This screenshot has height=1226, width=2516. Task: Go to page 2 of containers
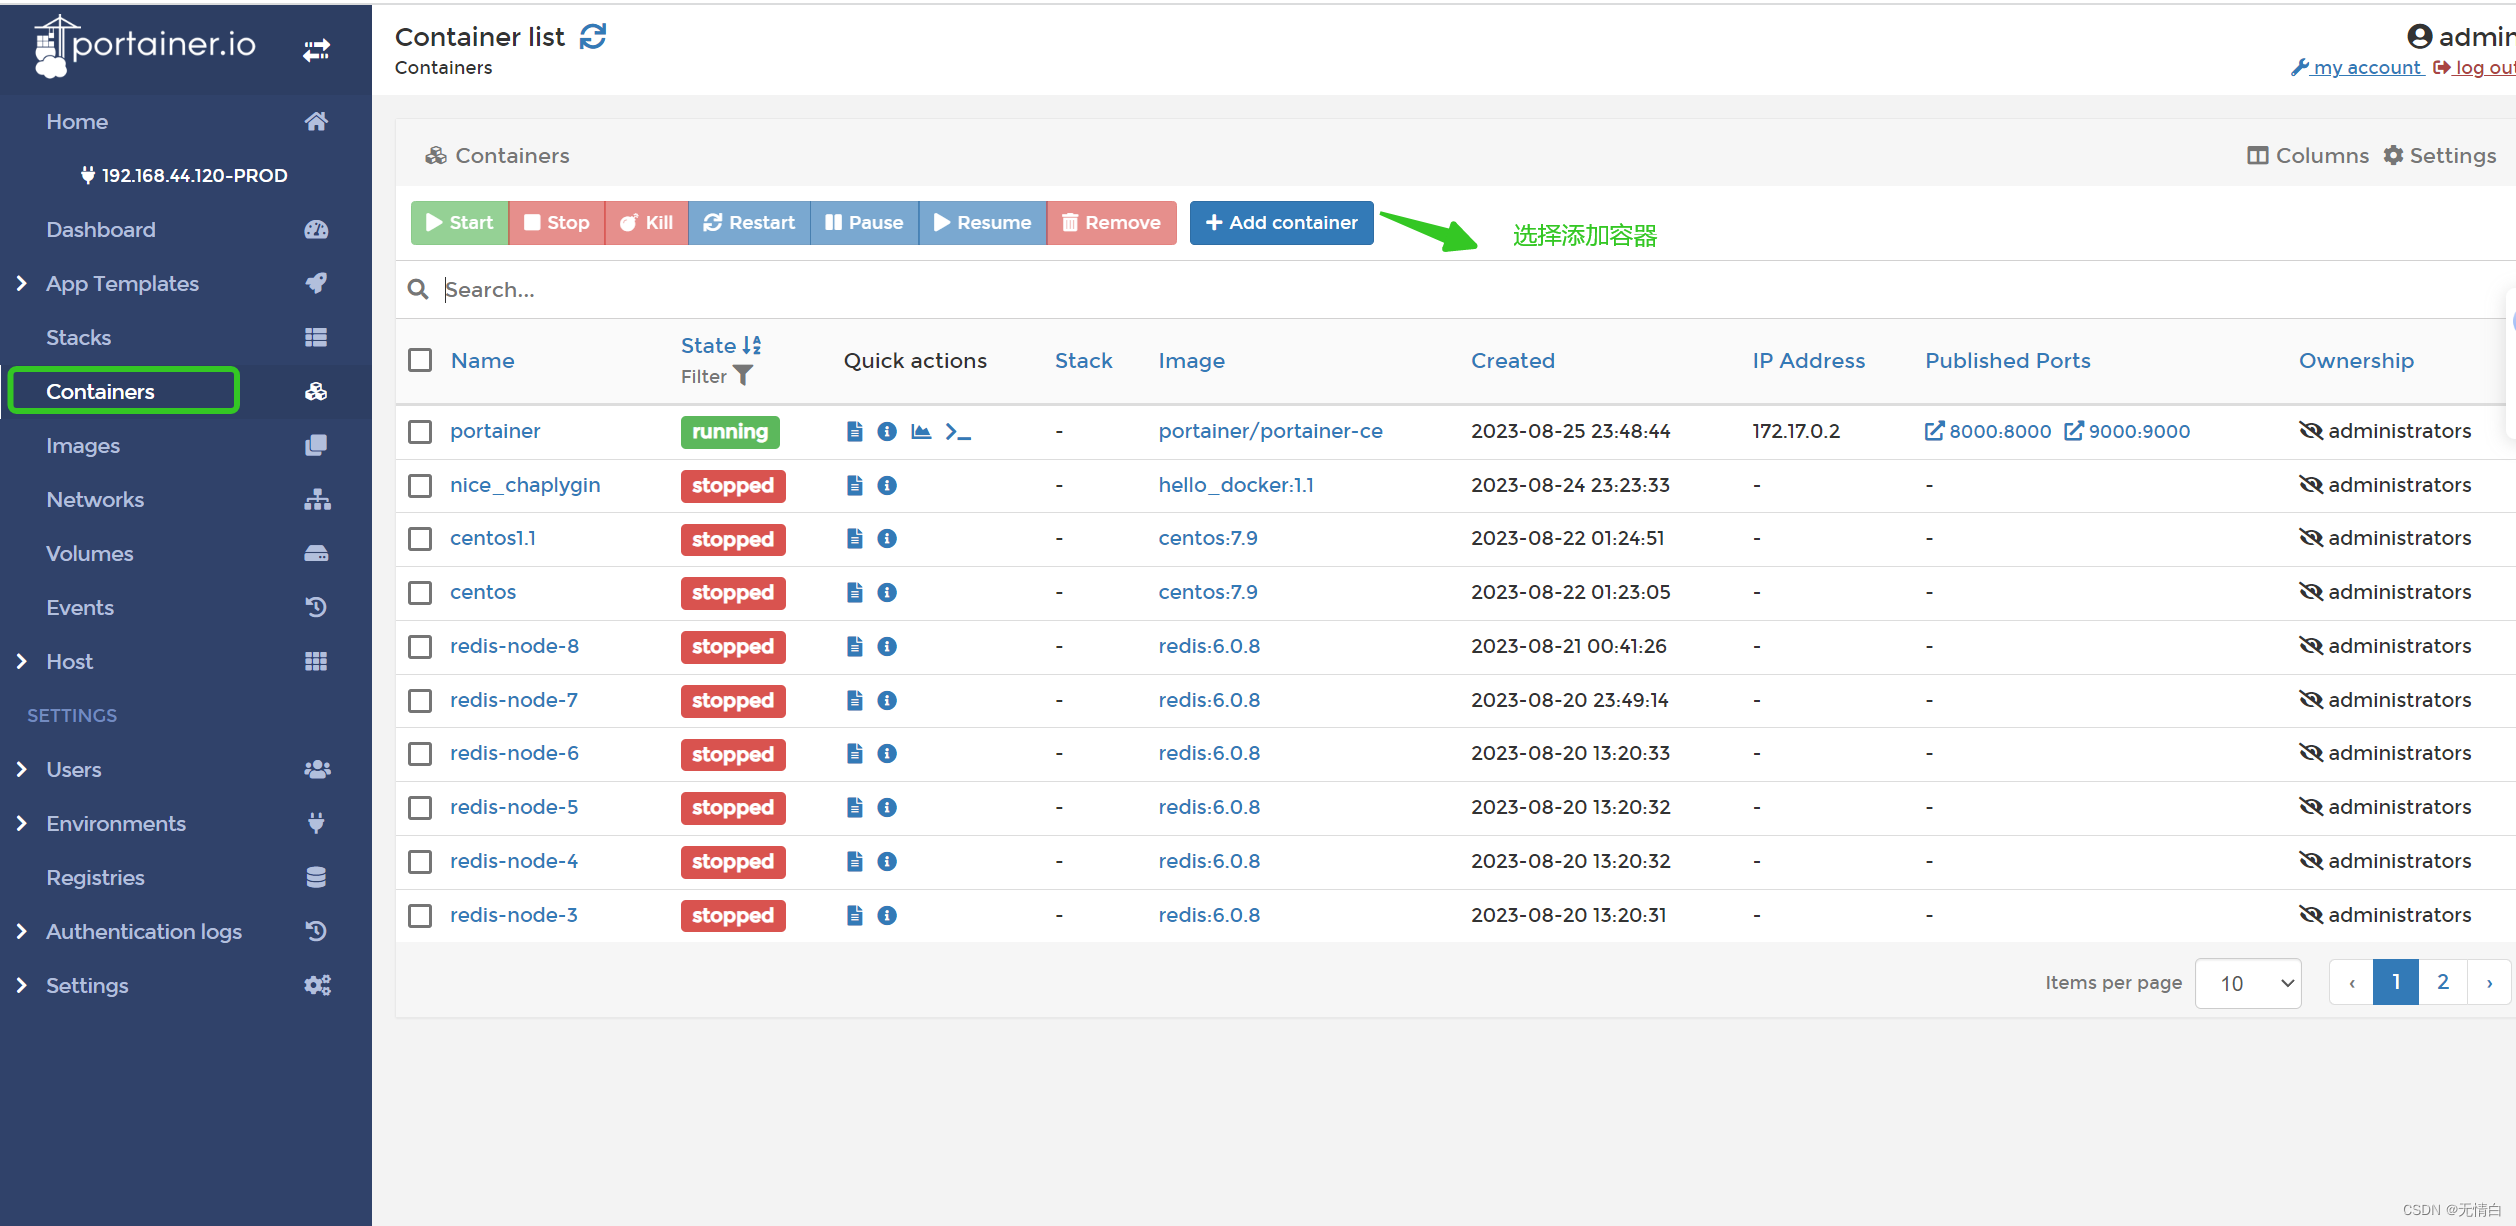(2443, 982)
